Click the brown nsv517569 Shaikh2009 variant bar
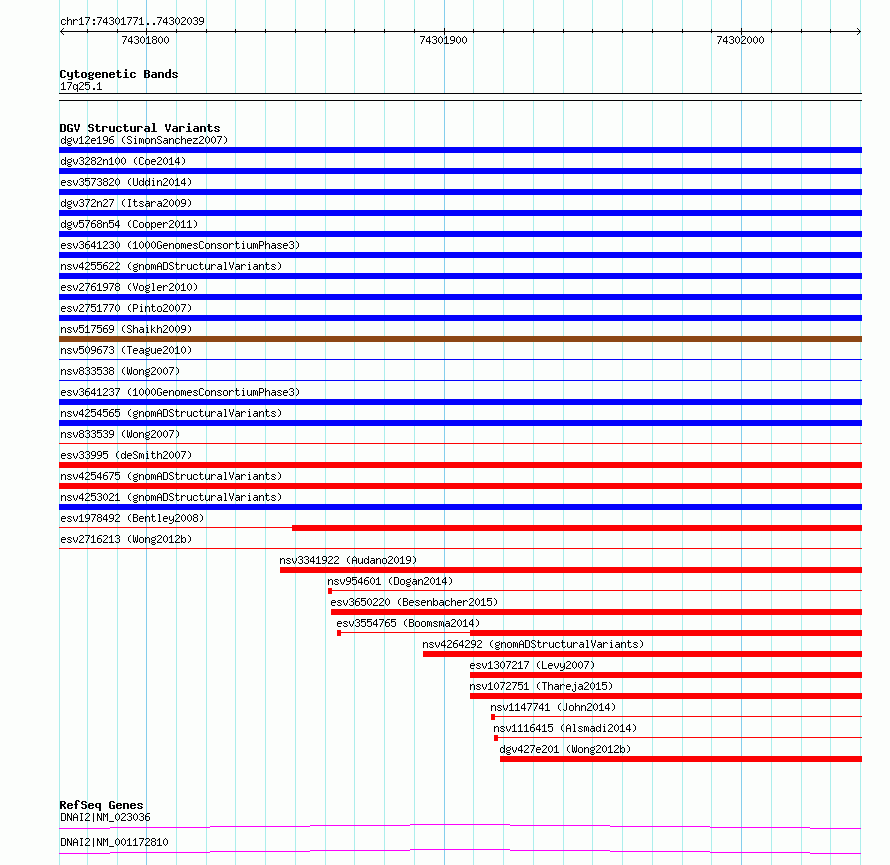Viewport: 890px width, 865px height. pos(460,339)
